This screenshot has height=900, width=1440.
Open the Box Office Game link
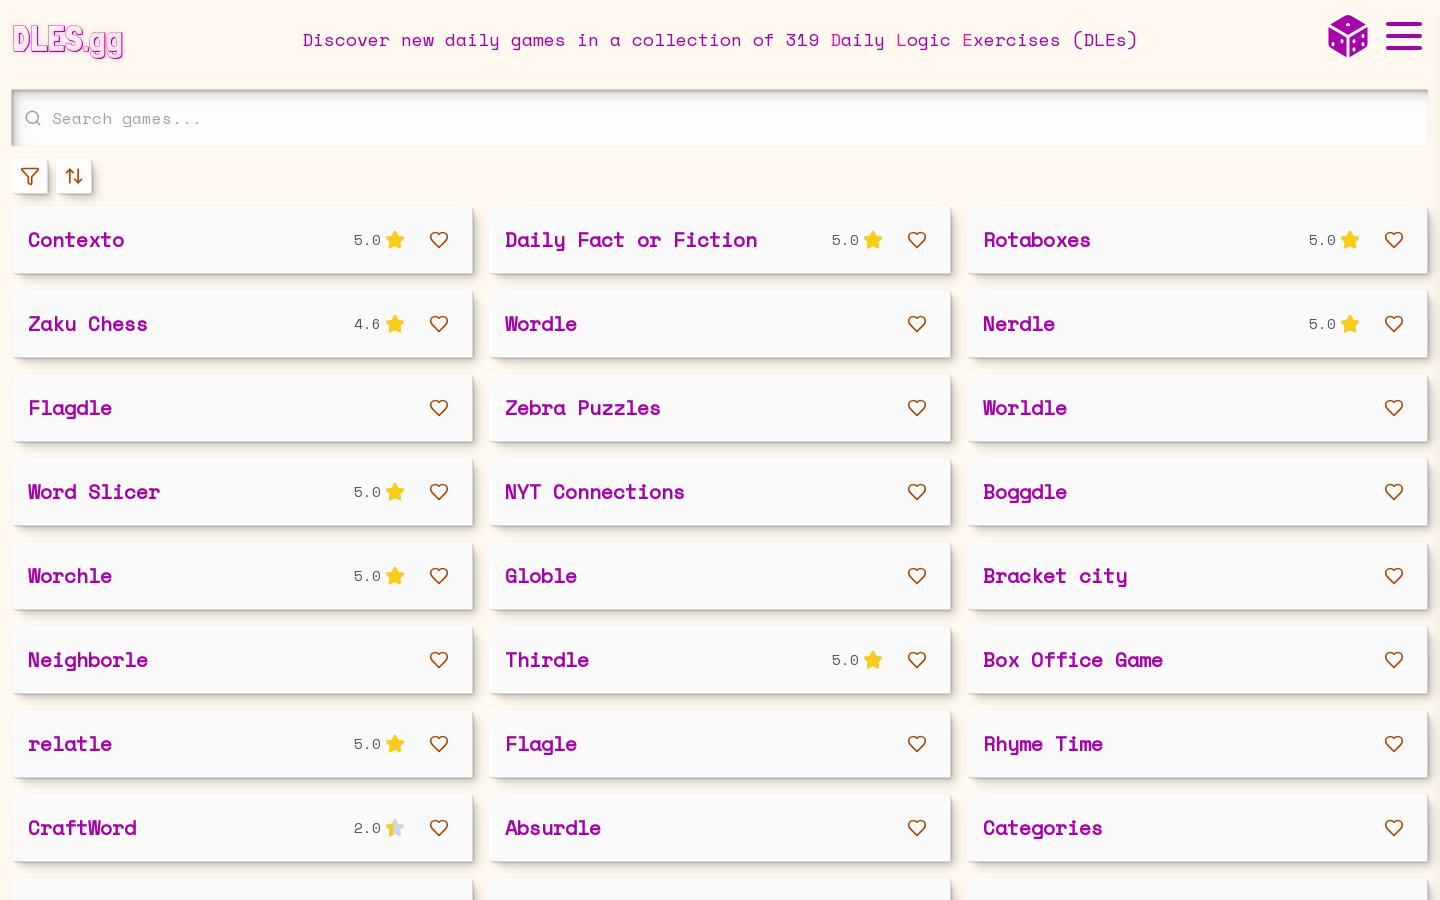1073,660
